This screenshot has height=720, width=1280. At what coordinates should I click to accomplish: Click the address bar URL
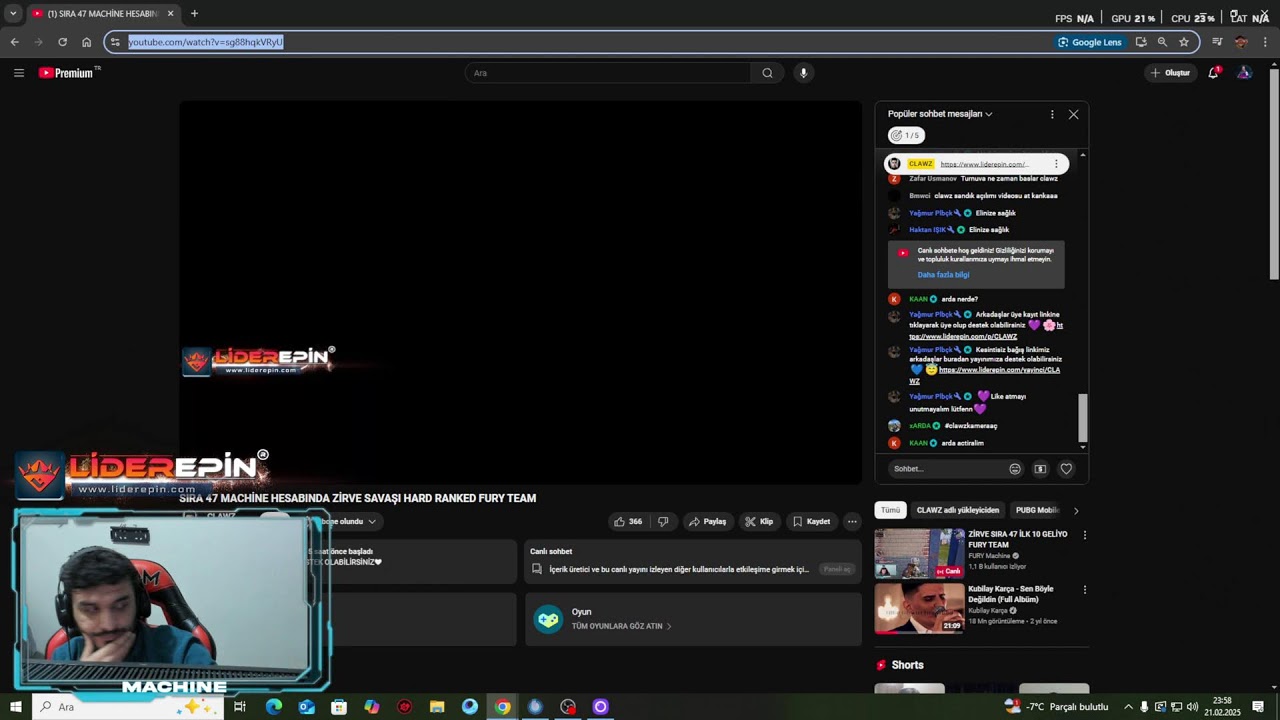pyautogui.click(x=206, y=42)
